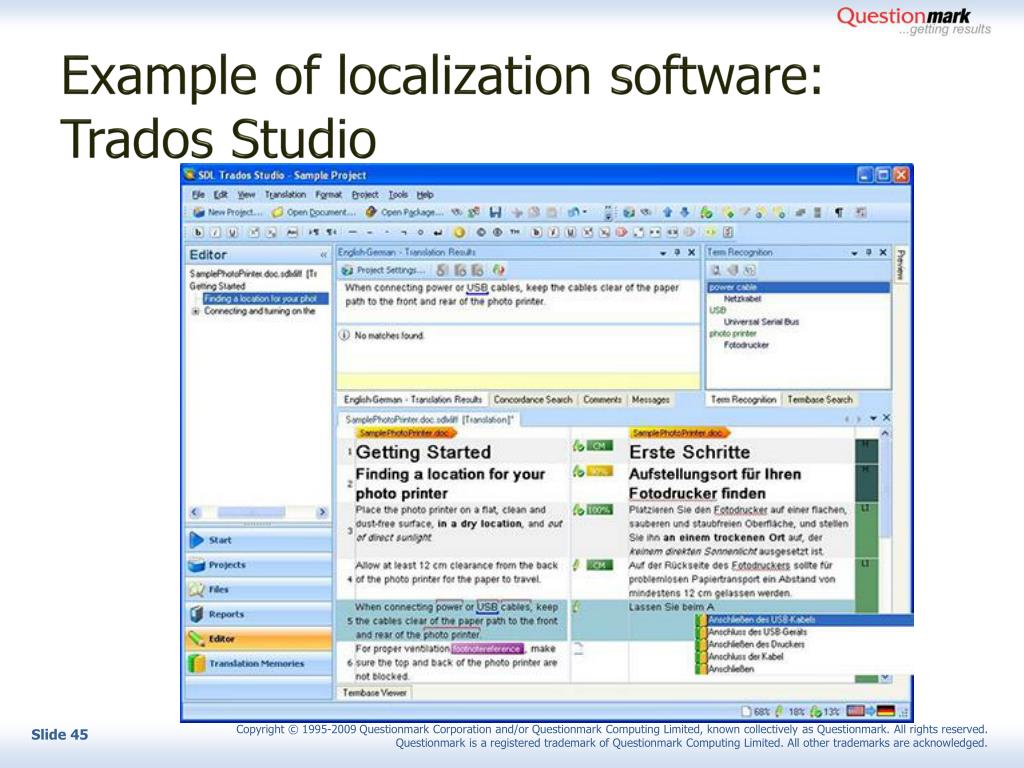Image resolution: width=1024 pixels, height=768 pixels.
Task: Select 'Universal Serial Bus' term entry
Action: pyautogui.click(x=761, y=321)
